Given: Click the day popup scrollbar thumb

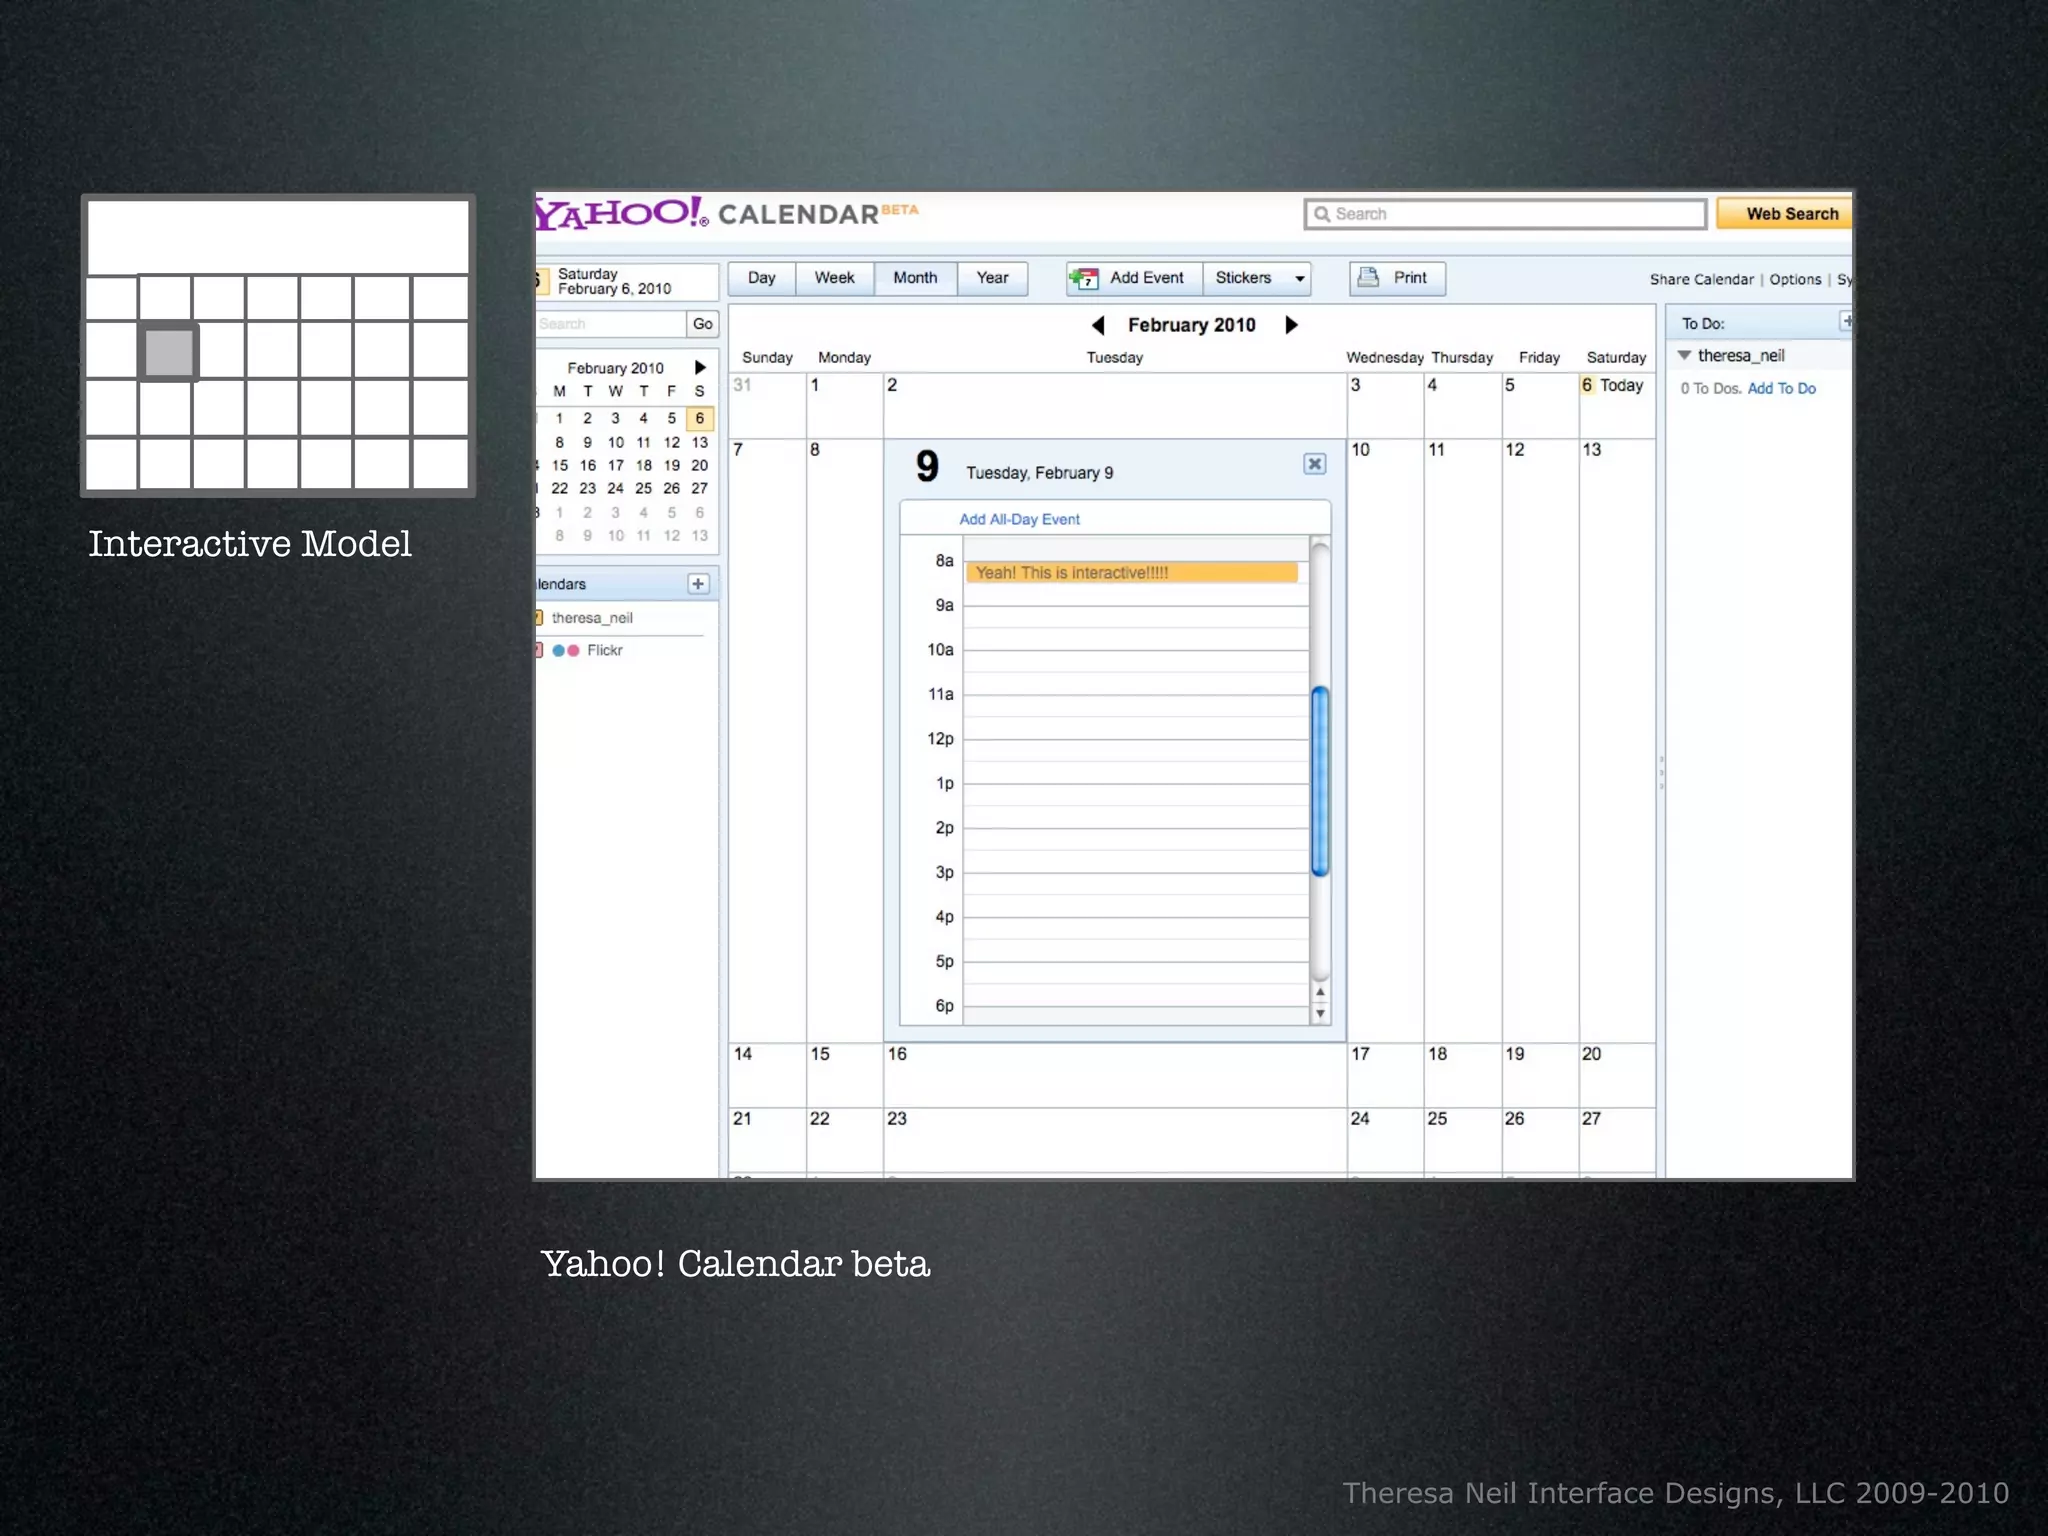Looking at the screenshot, I should point(1320,781).
